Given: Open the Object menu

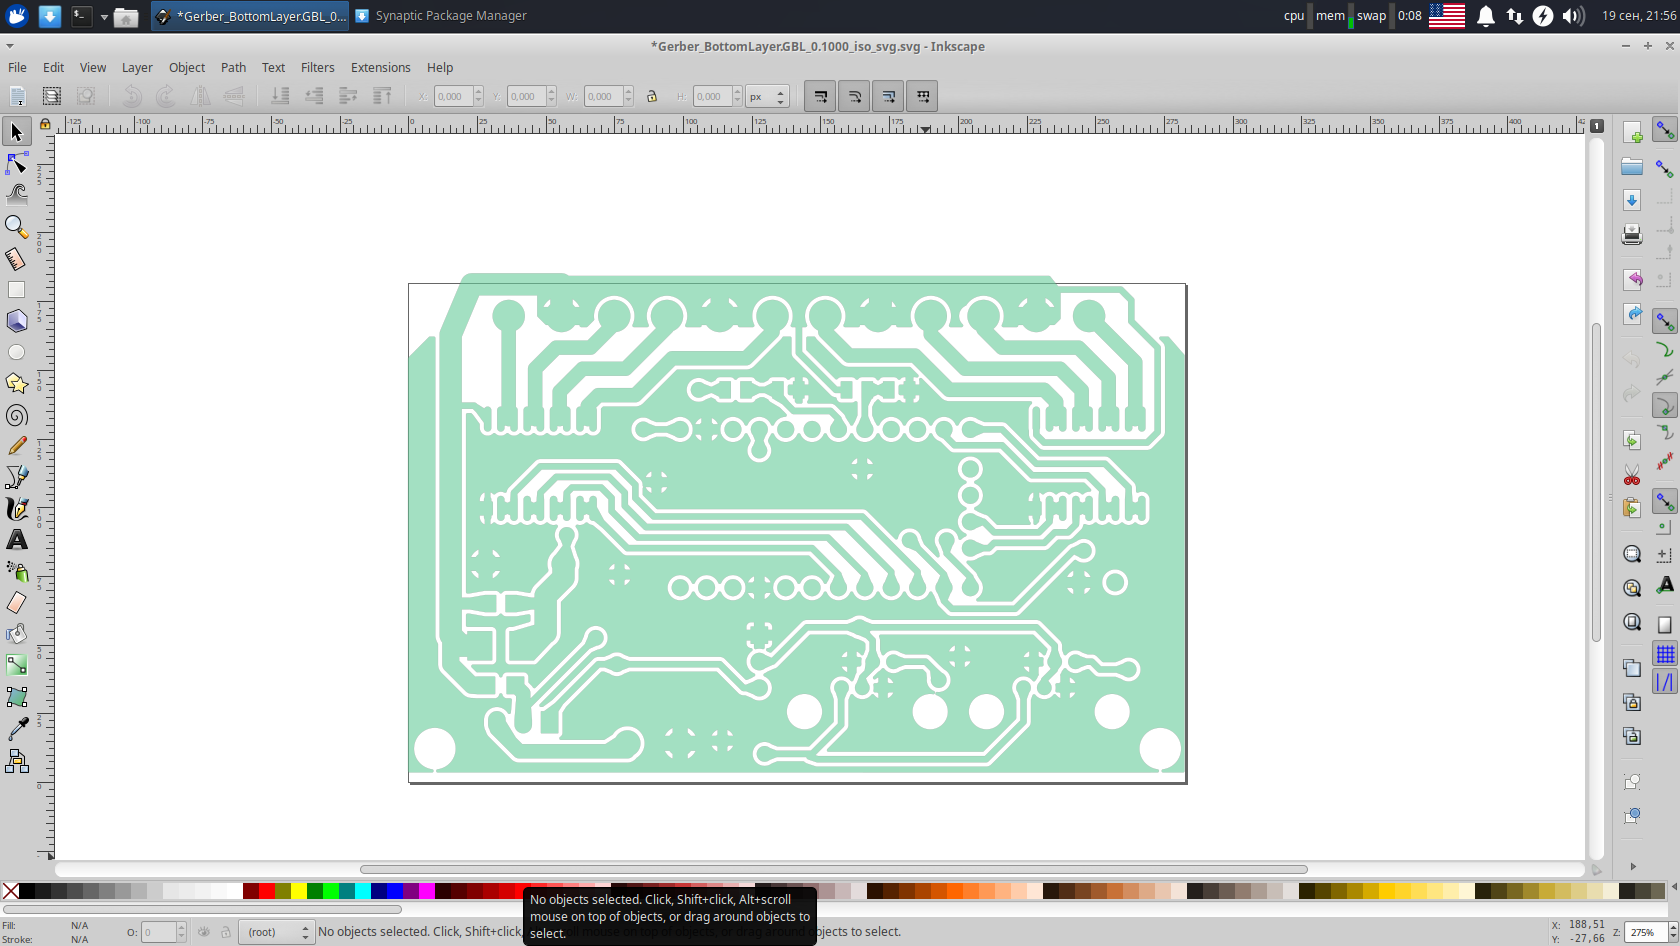Looking at the screenshot, I should (x=187, y=68).
